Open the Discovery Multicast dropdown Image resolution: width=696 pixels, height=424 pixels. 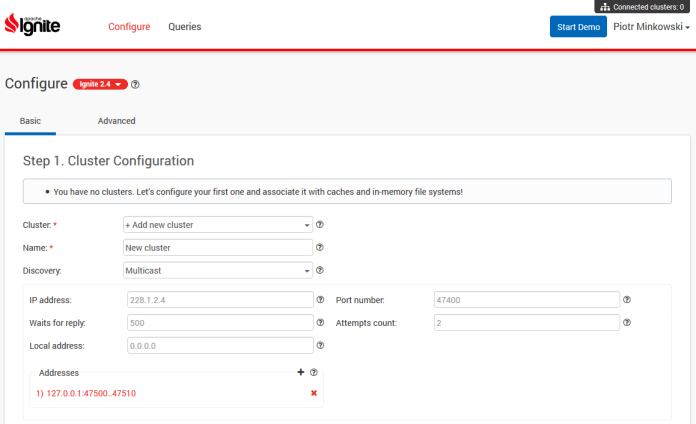coord(217,270)
